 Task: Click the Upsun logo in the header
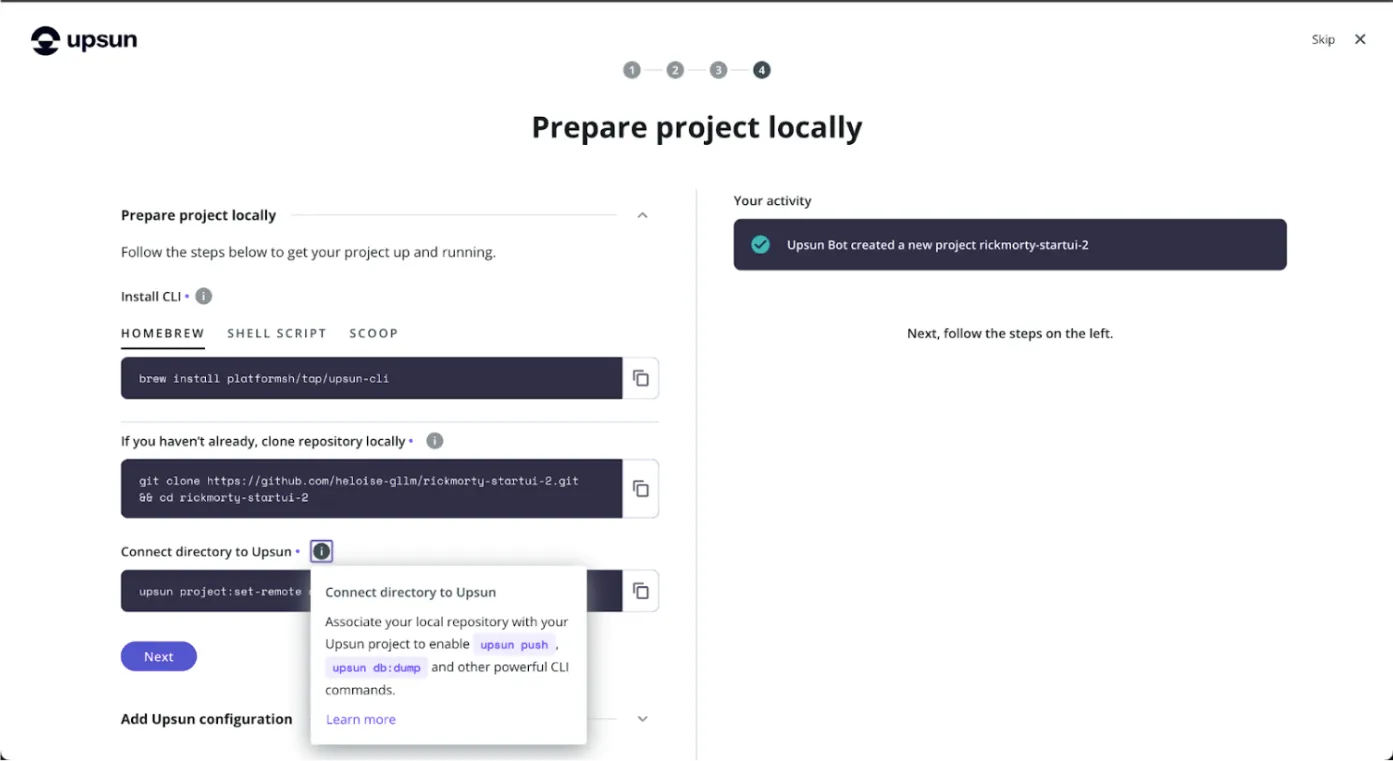tap(83, 40)
